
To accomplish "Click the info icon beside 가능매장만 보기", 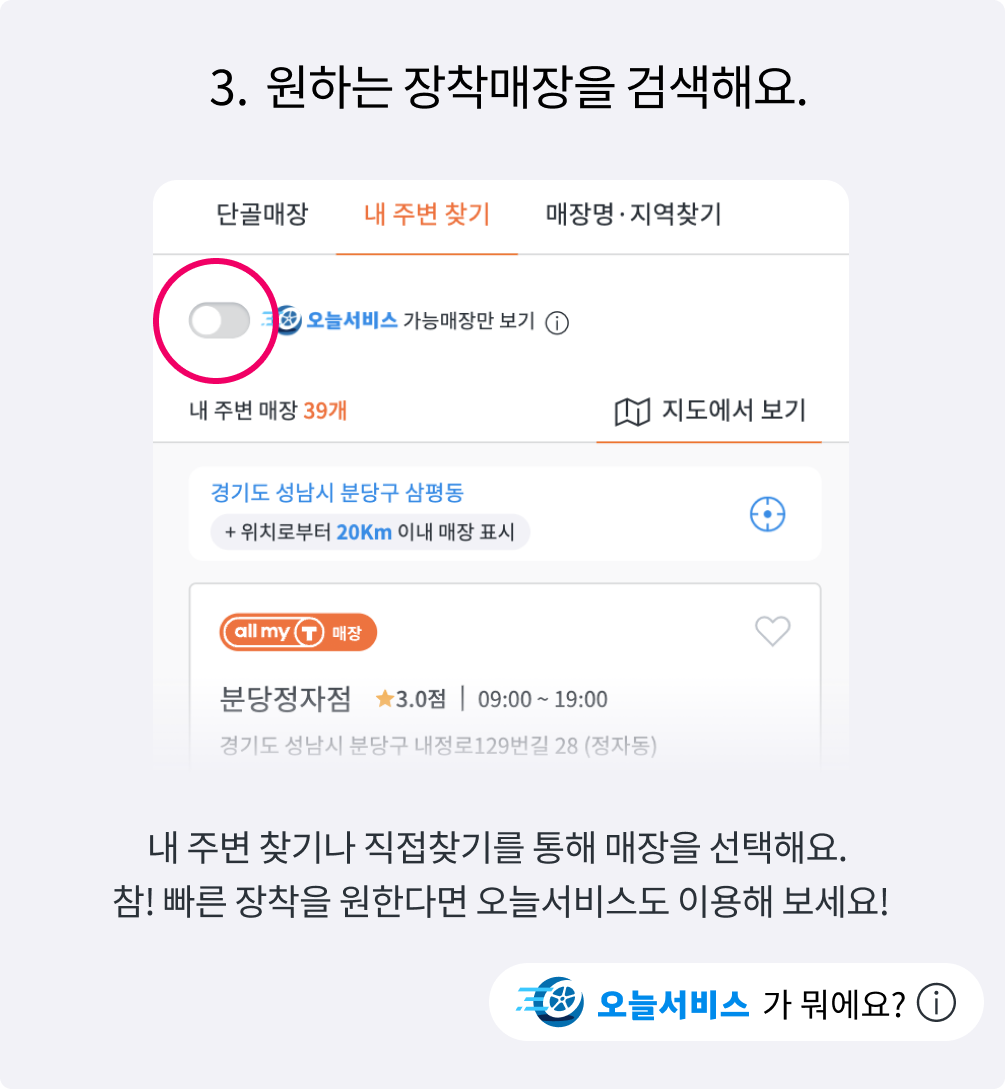I will [557, 322].
